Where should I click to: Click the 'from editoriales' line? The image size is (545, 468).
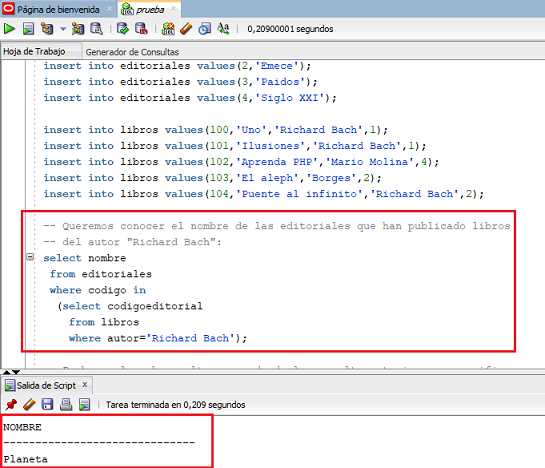click(x=100, y=274)
